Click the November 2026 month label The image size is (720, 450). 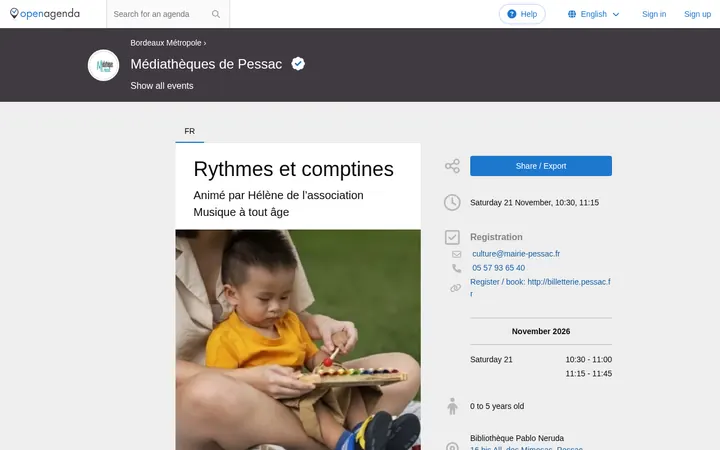[541, 332]
